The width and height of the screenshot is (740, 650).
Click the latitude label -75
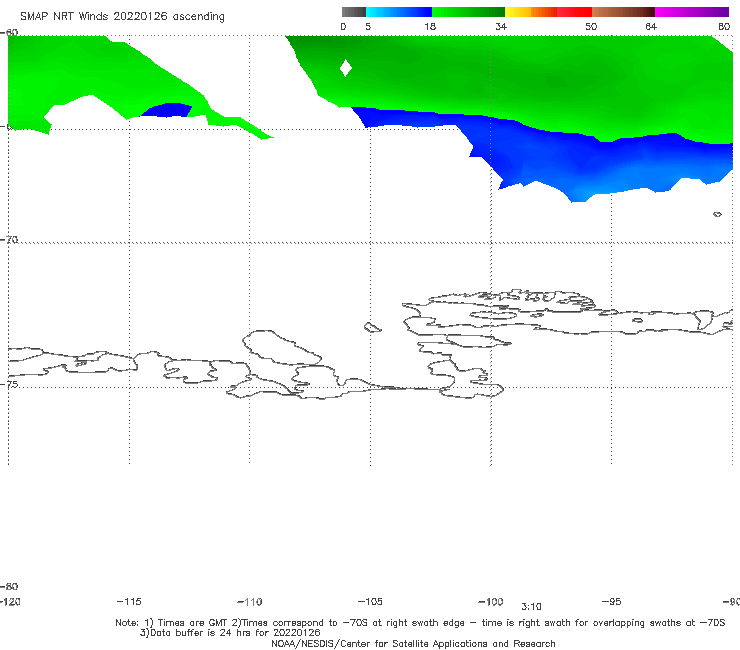pos(9,384)
